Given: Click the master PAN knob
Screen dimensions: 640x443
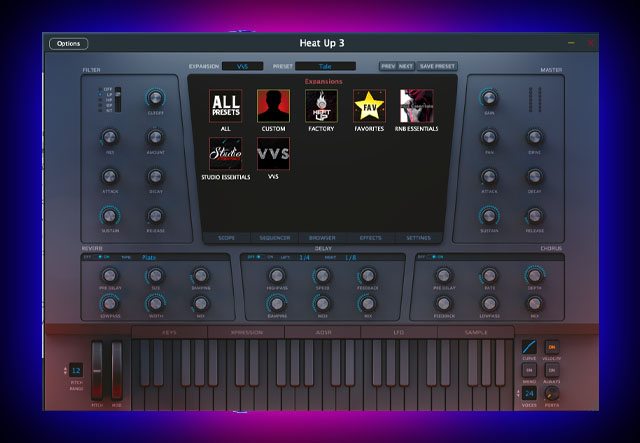Looking at the screenshot, I should 489,137.
